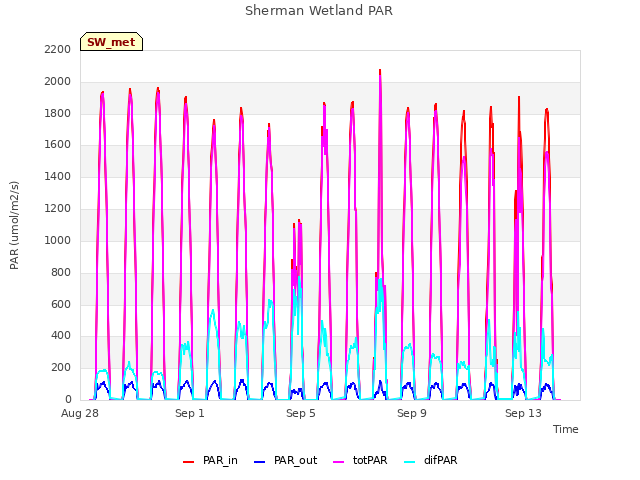Click the chart title Sherman Wetland PAR

(319, 10)
